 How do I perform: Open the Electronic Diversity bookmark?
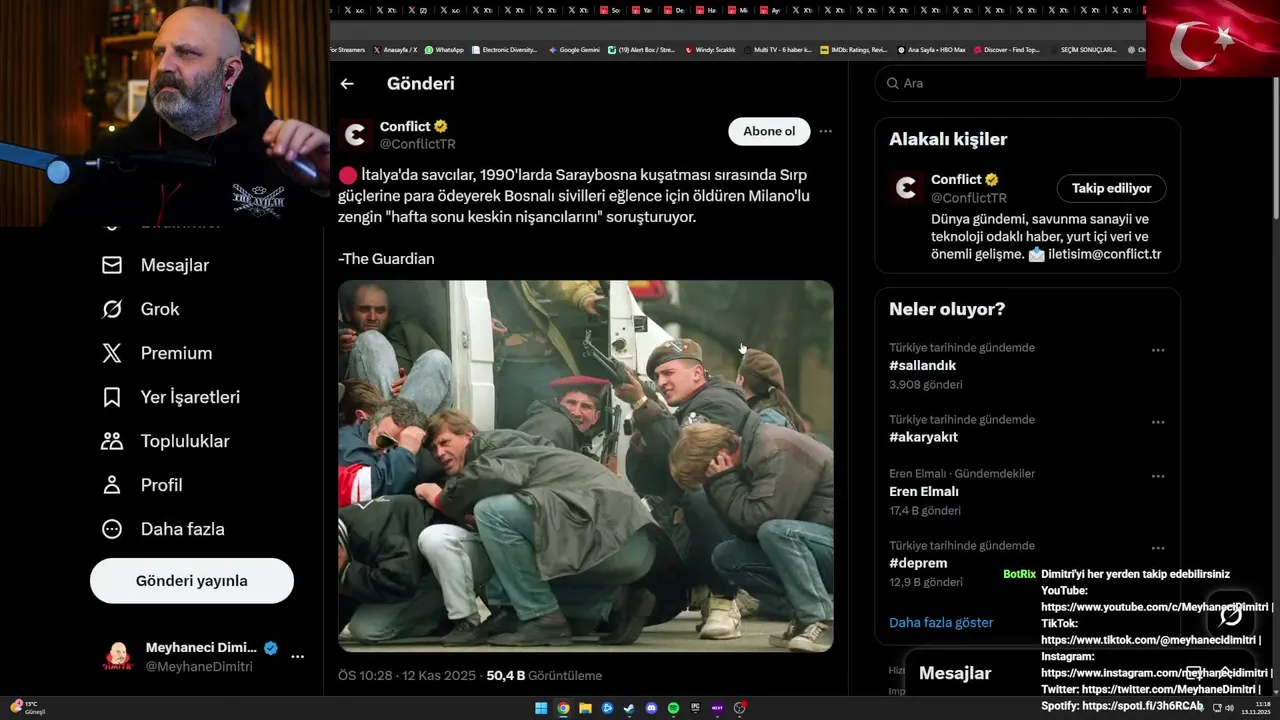pyautogui.click(x=505, y=49)
